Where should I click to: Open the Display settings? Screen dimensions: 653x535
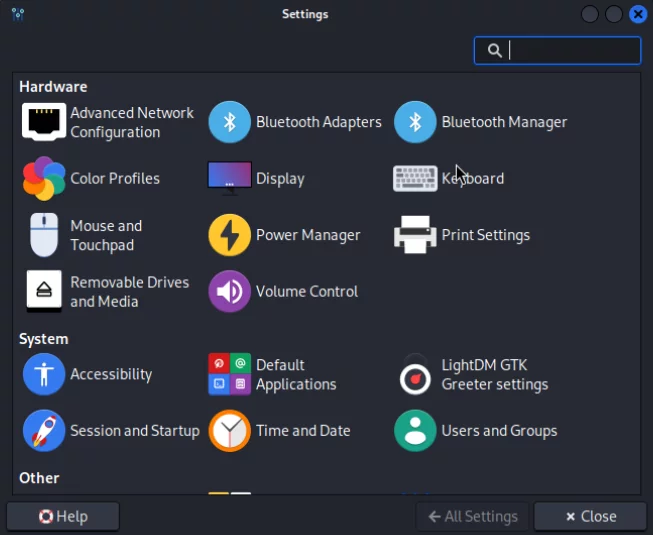pos(256,179)
